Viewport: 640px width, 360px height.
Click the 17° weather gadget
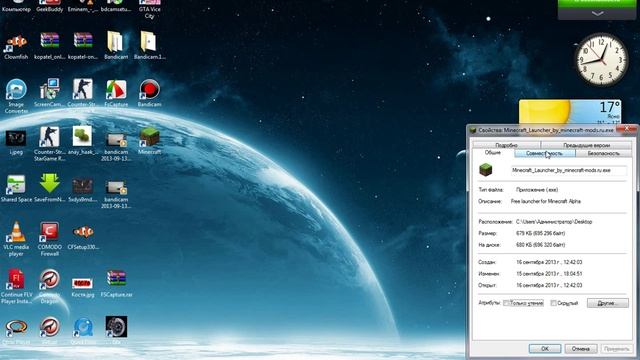click(x=570, y=111)
